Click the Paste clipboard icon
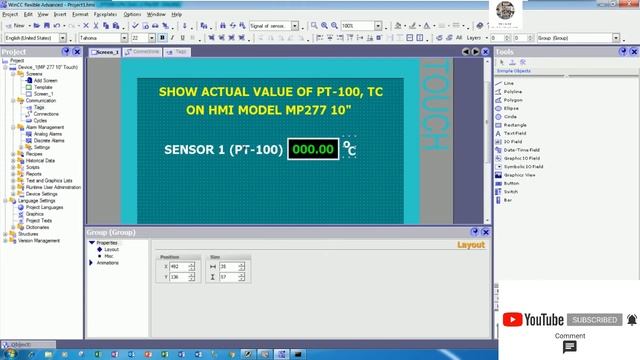This screenshot has width=640, height=360. point(116,26)
